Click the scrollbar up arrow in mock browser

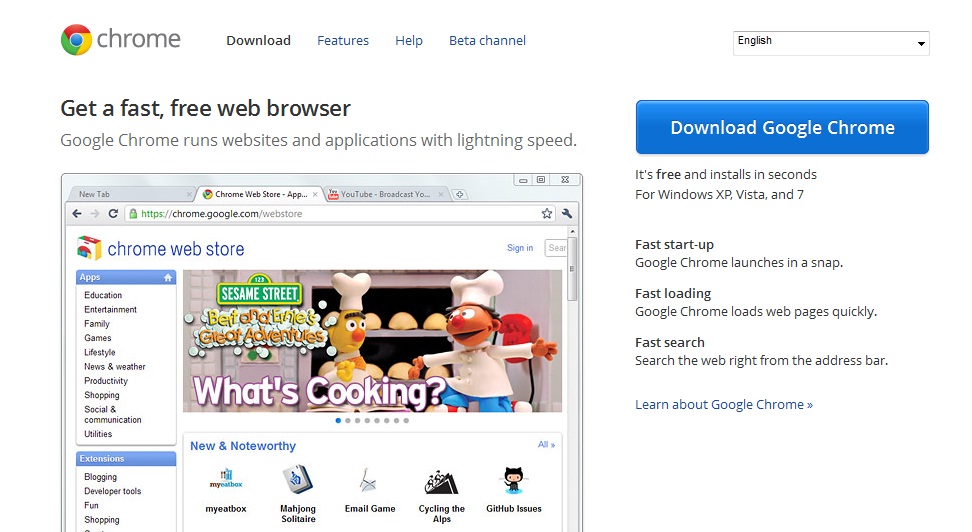573,231
